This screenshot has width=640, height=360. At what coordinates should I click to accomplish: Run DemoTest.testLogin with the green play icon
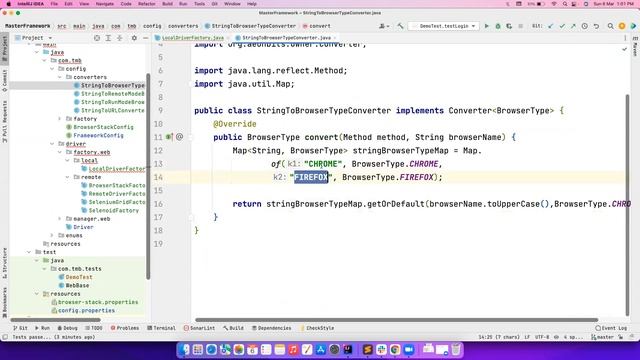(x=487, y=26)
